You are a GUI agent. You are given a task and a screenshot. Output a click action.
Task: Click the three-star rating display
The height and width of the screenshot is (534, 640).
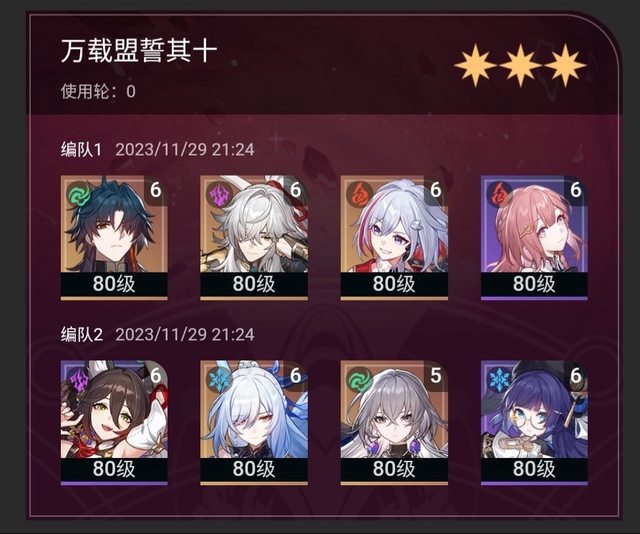(x=520, y=66)
